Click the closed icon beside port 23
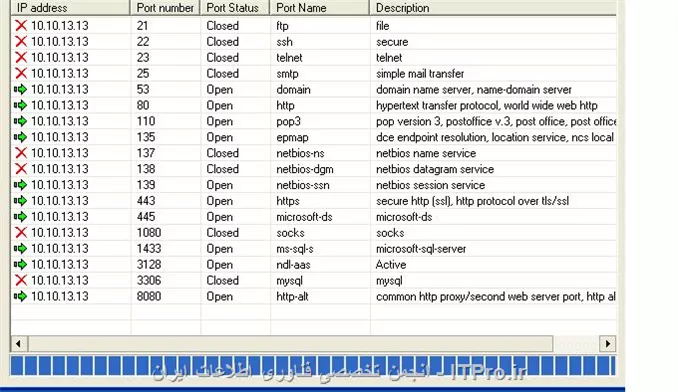 [20, 57]
